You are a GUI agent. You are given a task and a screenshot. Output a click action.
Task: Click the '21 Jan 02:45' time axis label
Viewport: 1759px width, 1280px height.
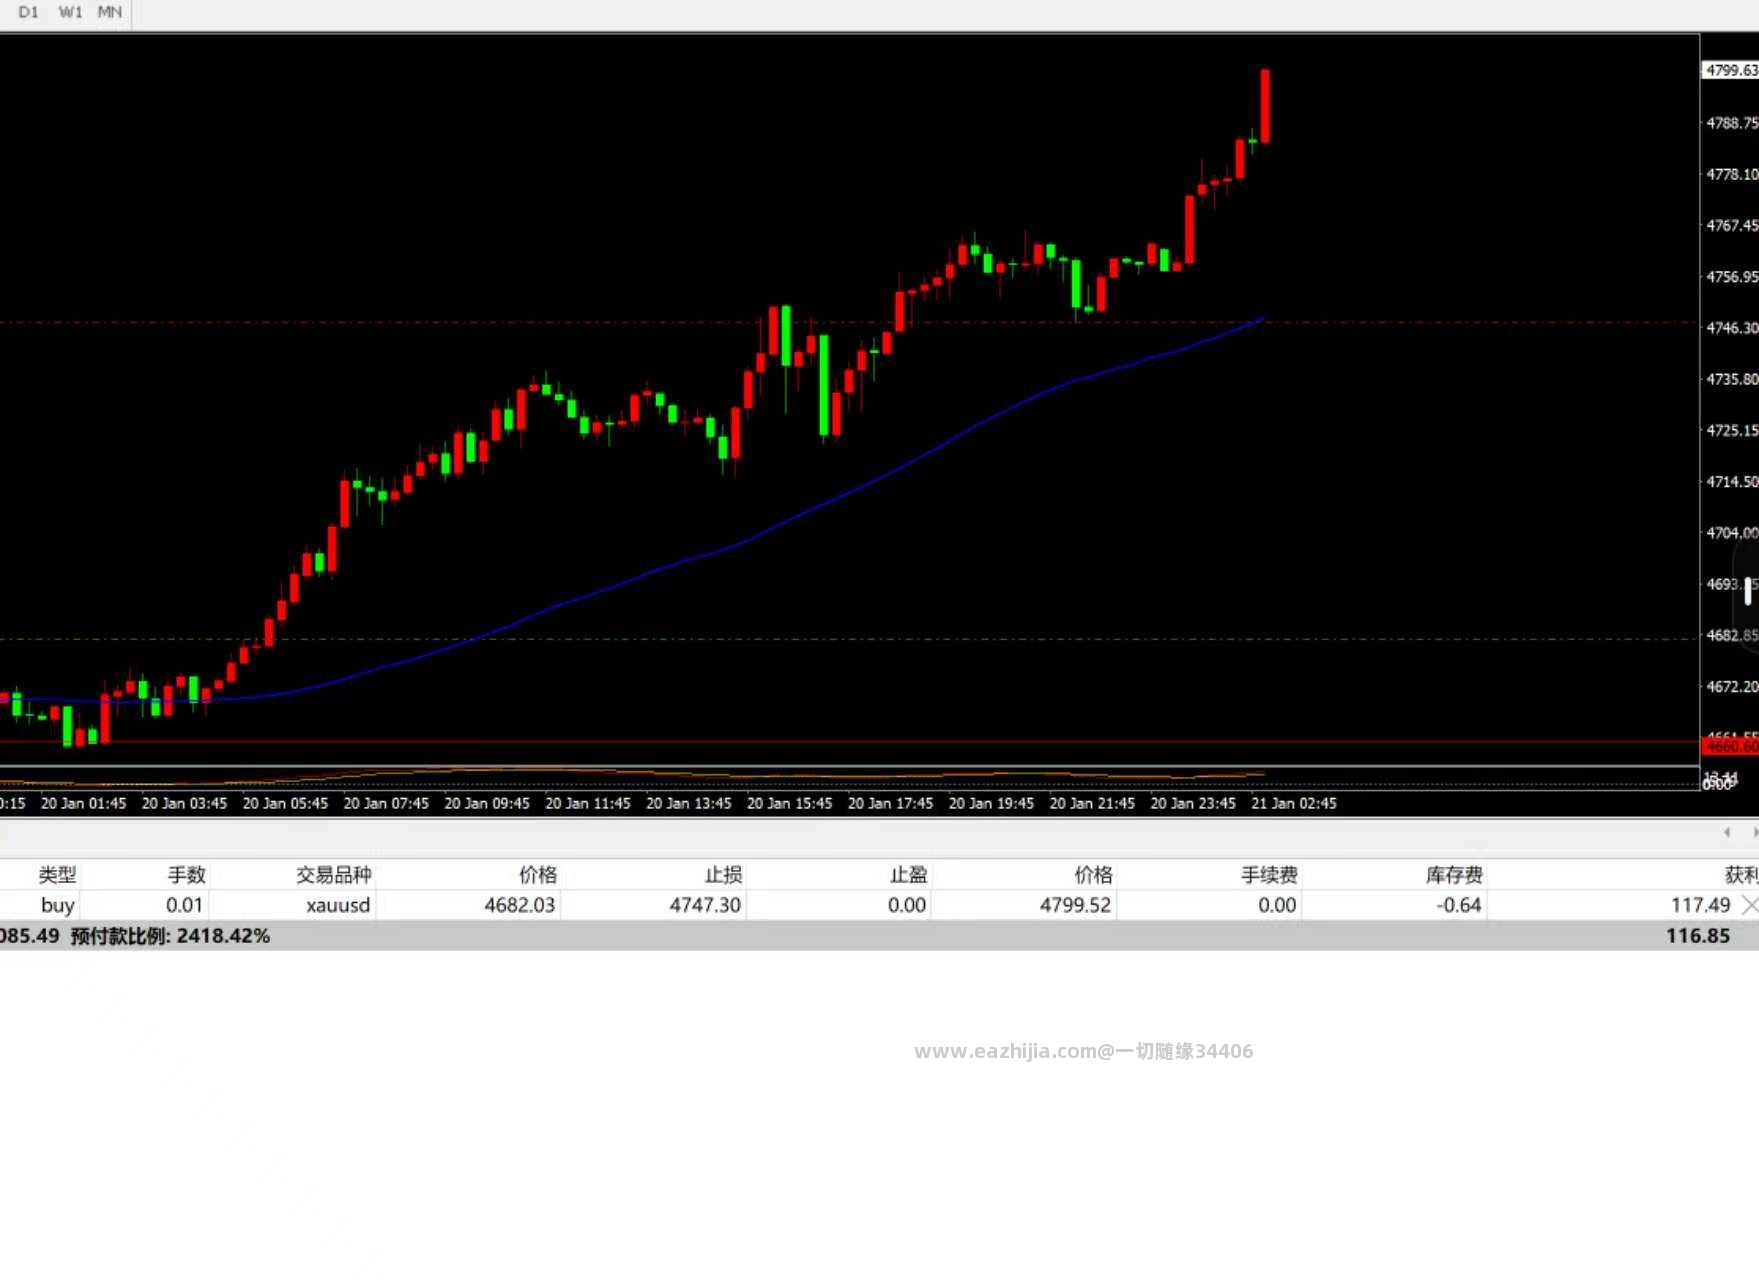[1294, 803]
